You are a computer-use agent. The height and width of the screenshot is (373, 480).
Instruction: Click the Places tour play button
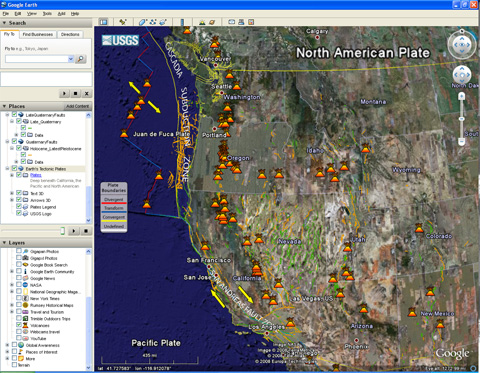coord(74,231)
